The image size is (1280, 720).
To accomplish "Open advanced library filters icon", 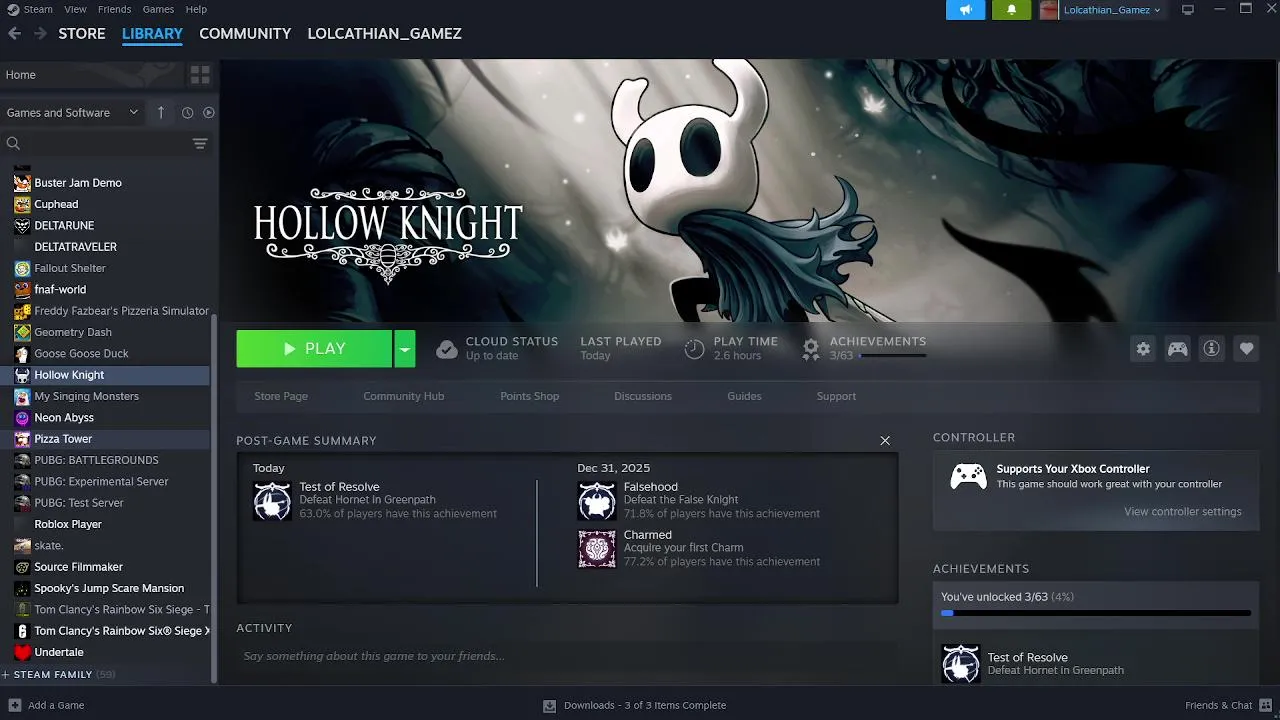I will 200,143.
